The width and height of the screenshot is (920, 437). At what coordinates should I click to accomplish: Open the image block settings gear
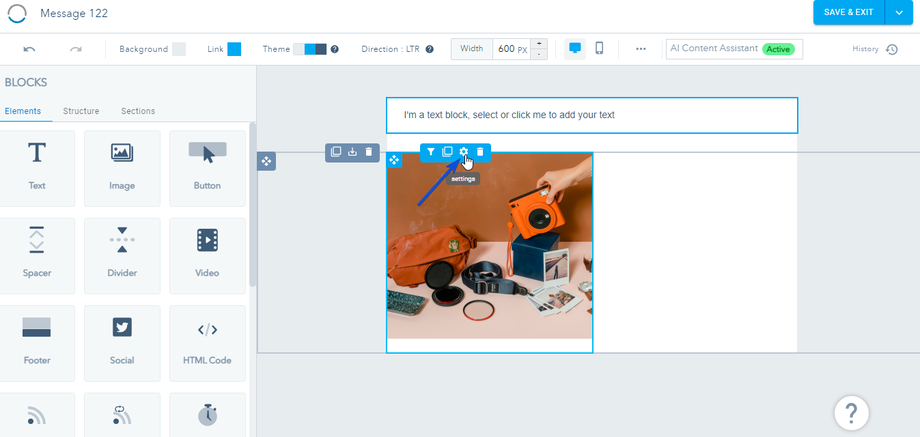pos(464,152)
